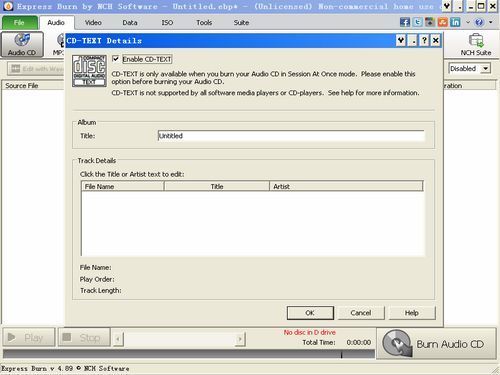The height and width of the screenshot is (375, 500).
Task: Confirm dialog with OK button
Action: pyautogui.click(x=310, y=313)
